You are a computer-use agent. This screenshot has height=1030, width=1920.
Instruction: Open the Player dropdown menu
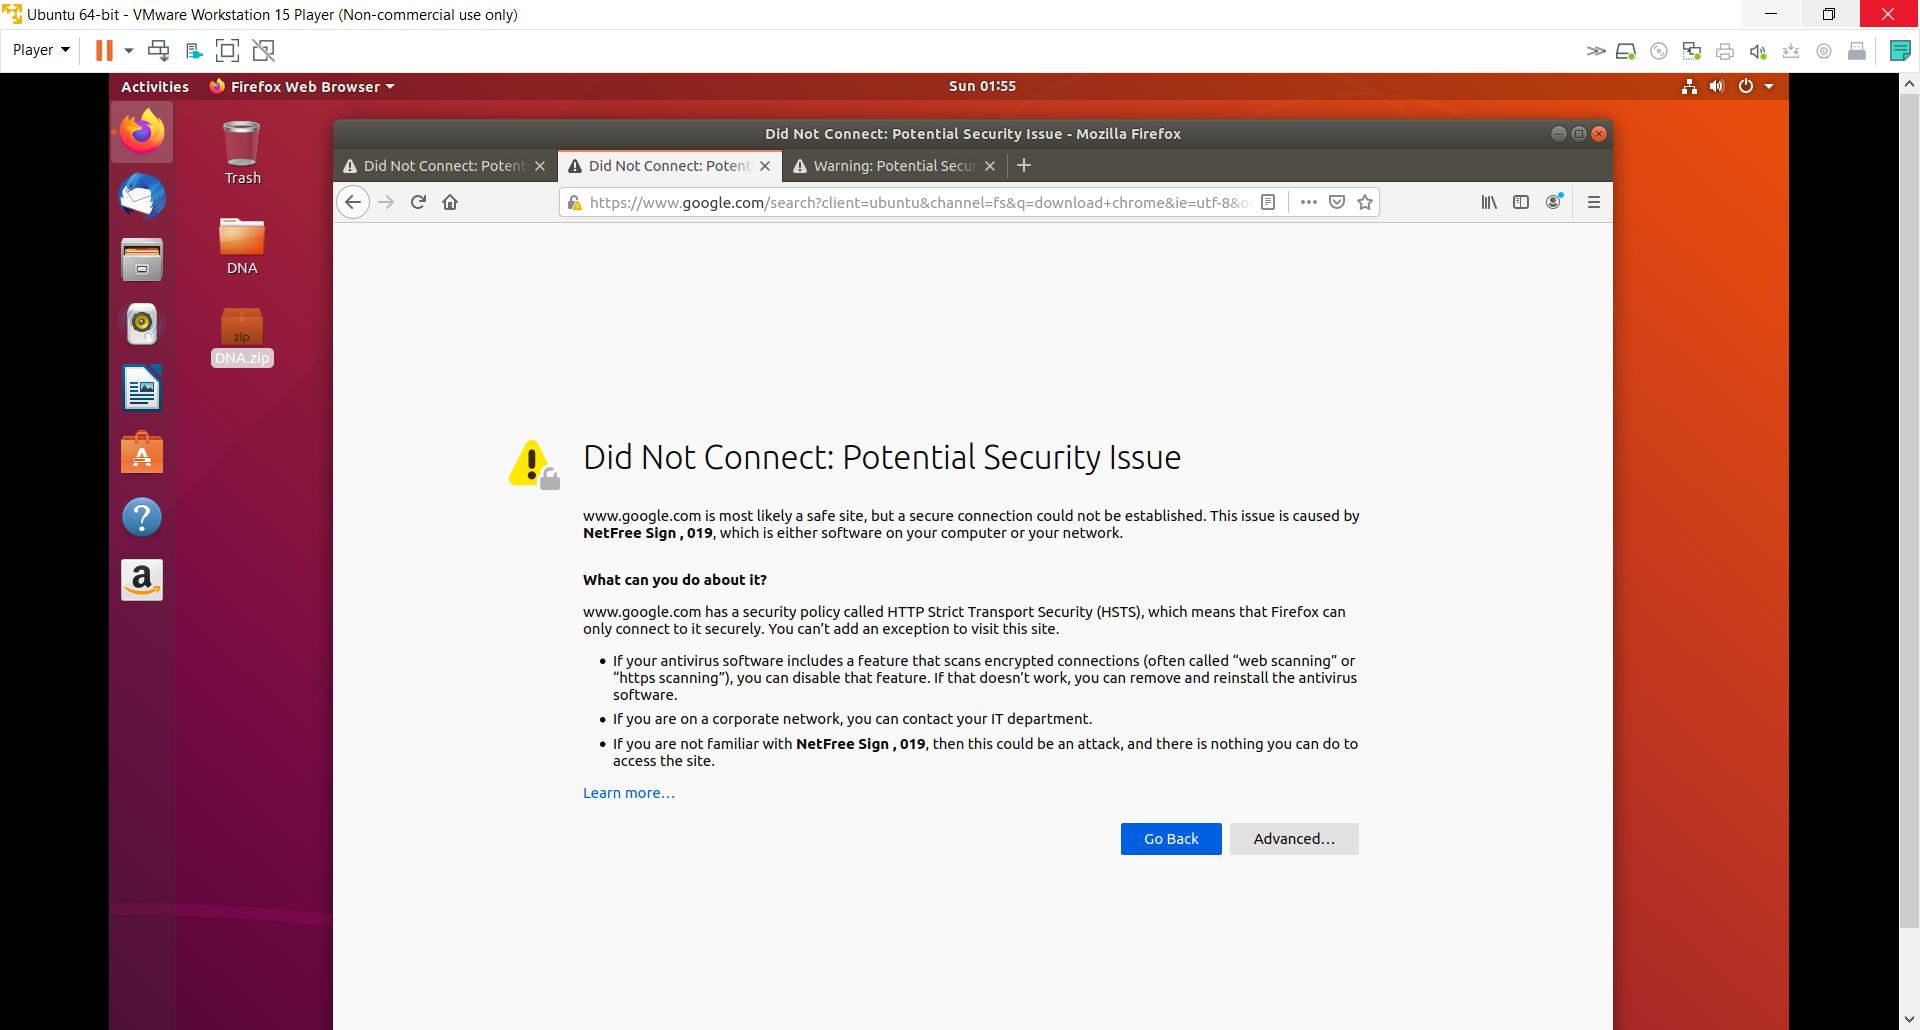tap(41, 50)
